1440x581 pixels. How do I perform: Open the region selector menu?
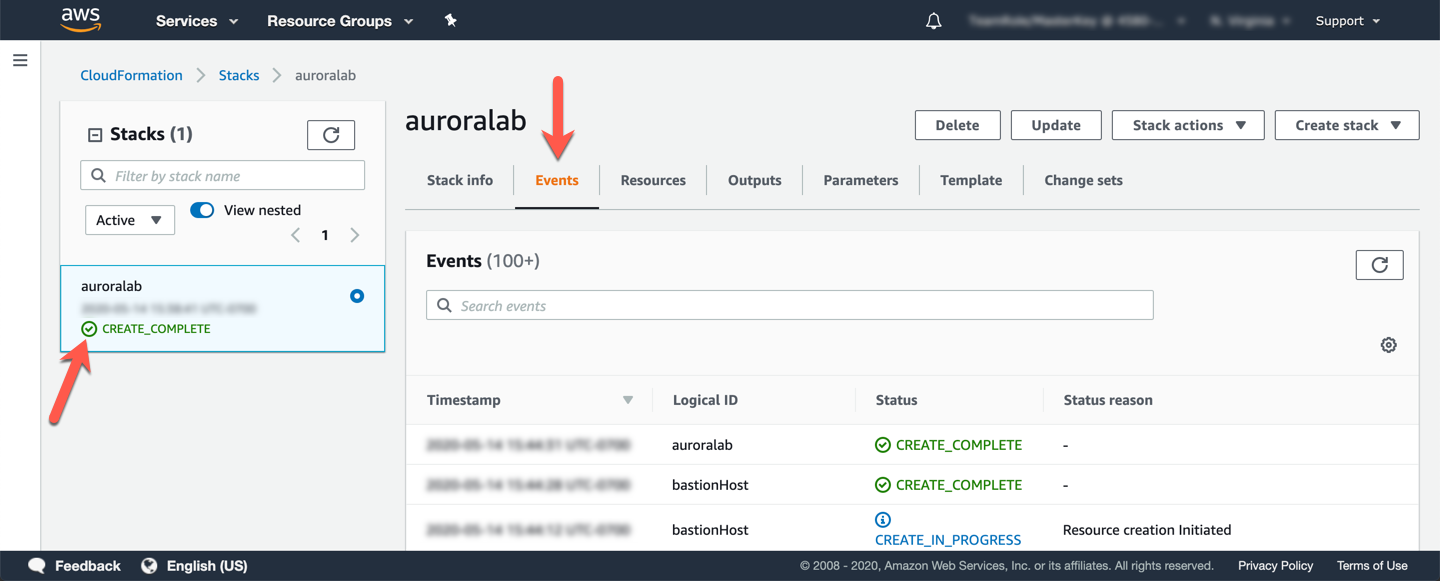click(1250, 21)
